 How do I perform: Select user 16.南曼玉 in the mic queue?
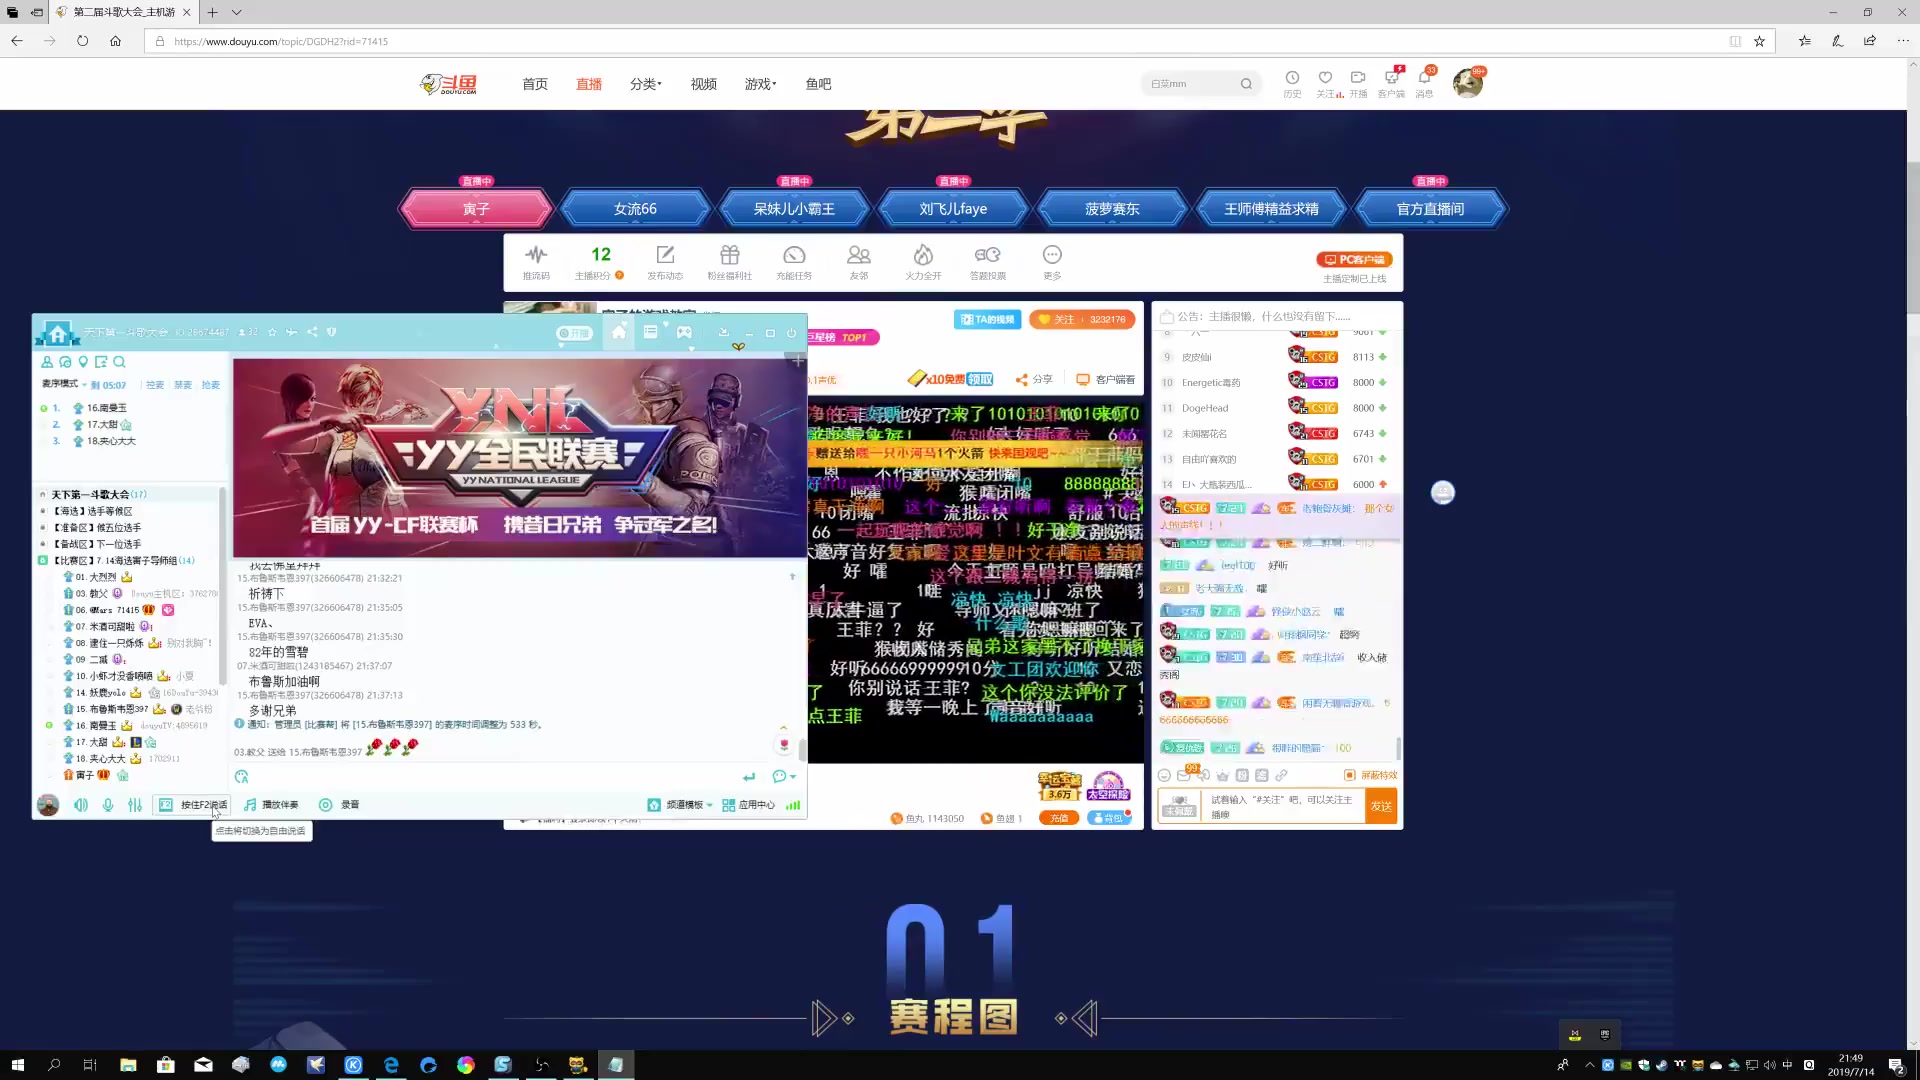[x=107, y=408]
